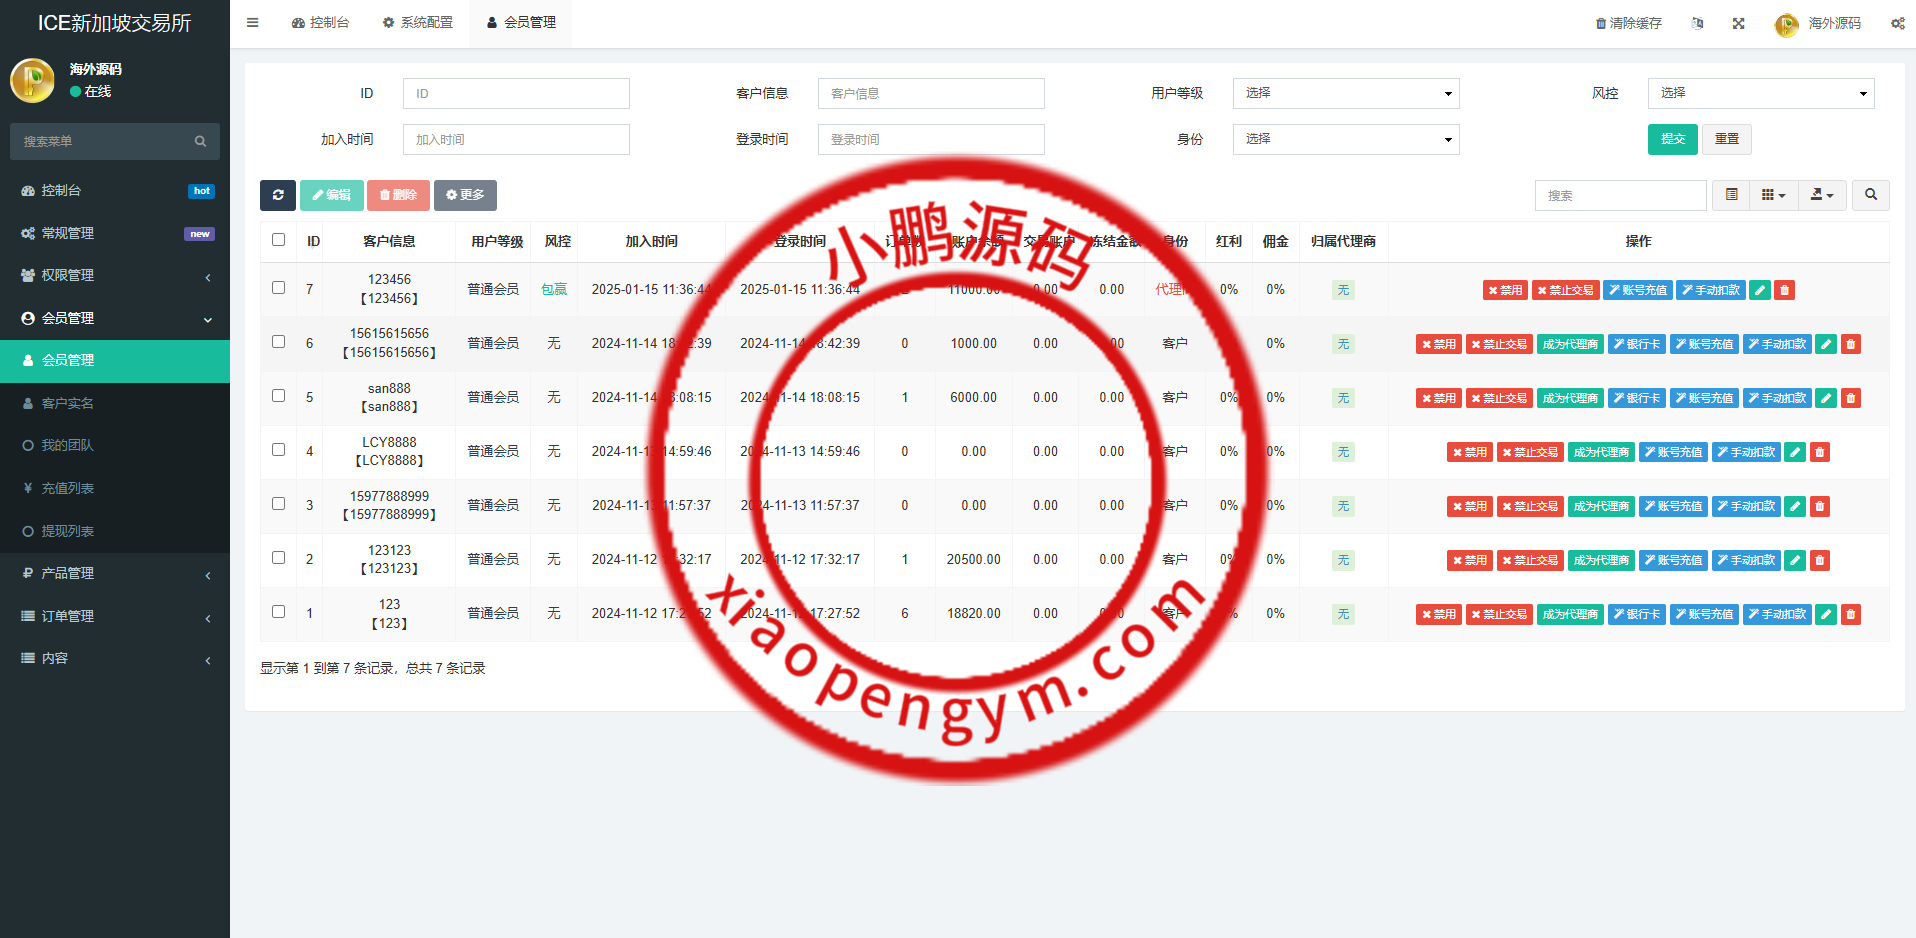The image size is (1916, 938).
Task: Click the trash delete icon for user 123456
Action: (x=1785, y=290)
